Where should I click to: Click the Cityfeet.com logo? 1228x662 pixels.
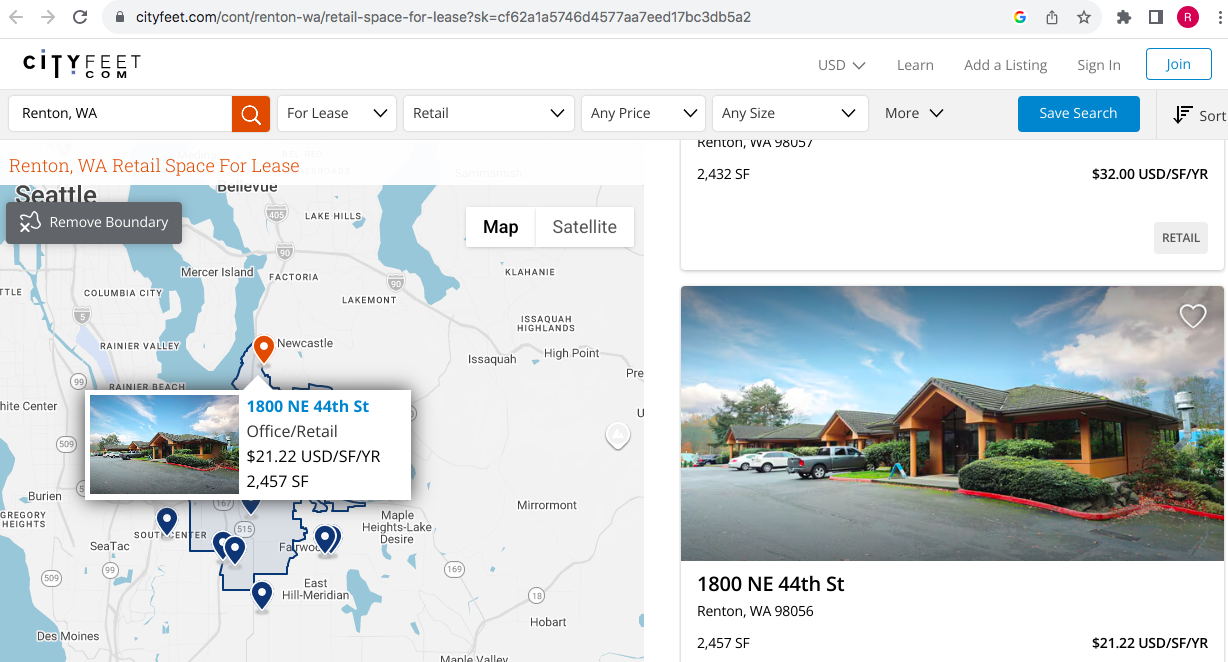[x=82, y=65]
